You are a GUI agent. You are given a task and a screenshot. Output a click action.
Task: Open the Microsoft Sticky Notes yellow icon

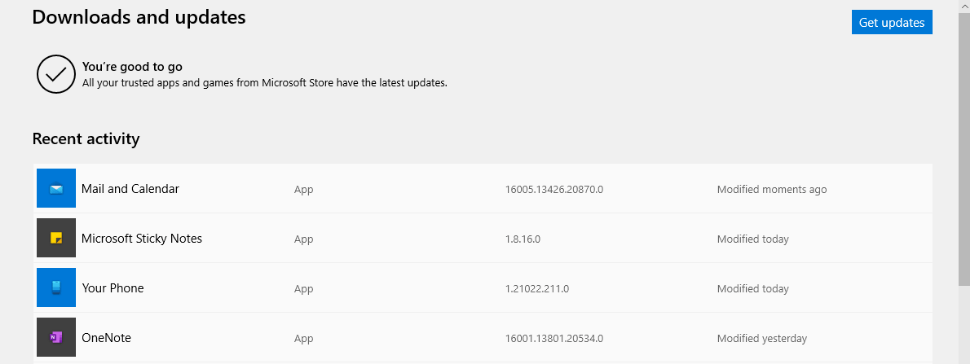pos(56,238)
